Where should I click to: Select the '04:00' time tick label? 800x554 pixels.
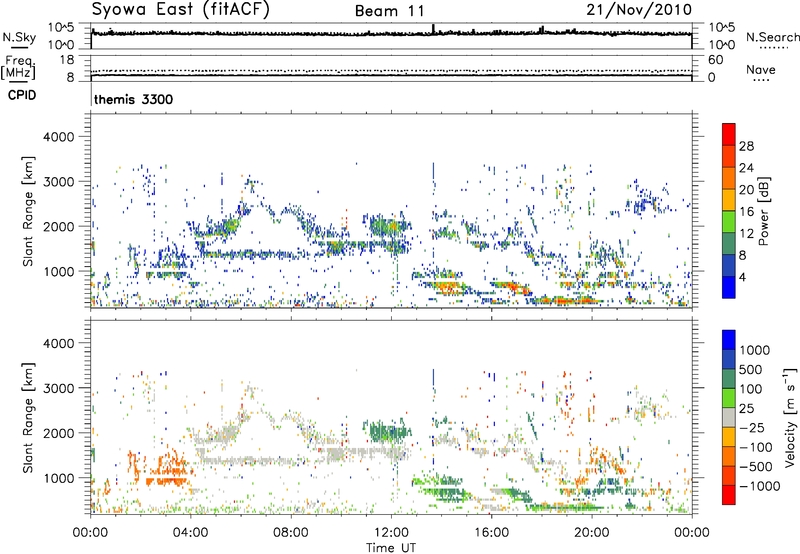coord(190,533)
